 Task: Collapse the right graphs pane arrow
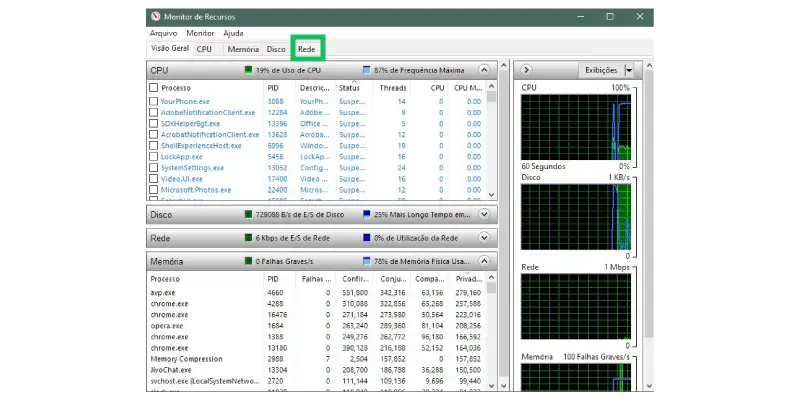click(x=528, y=70)
